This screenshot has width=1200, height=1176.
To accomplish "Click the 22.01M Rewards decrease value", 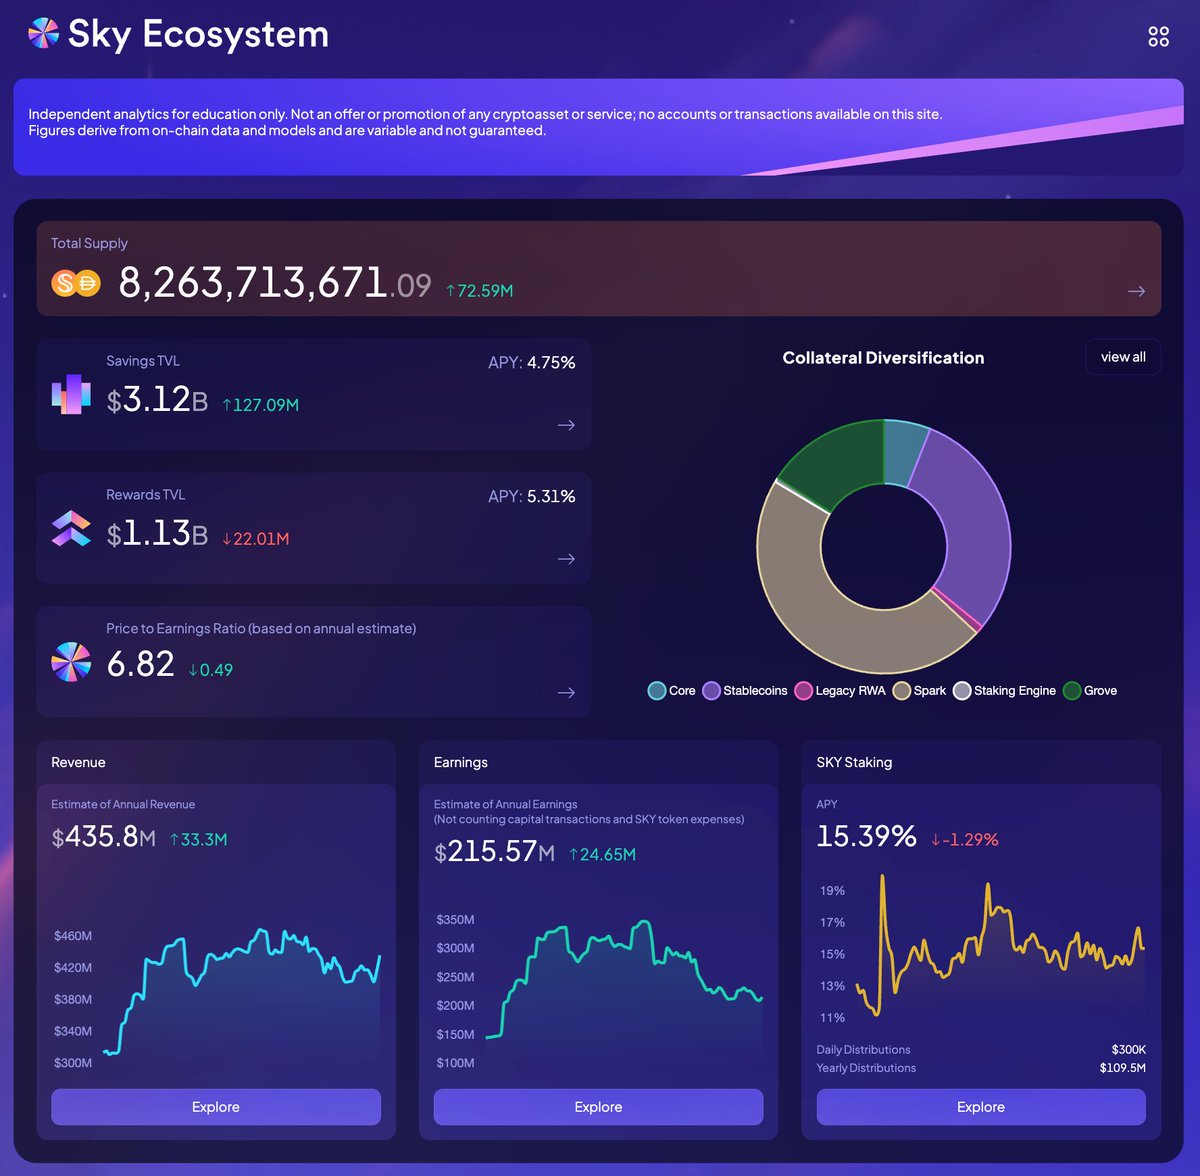I will coord(255,539).
